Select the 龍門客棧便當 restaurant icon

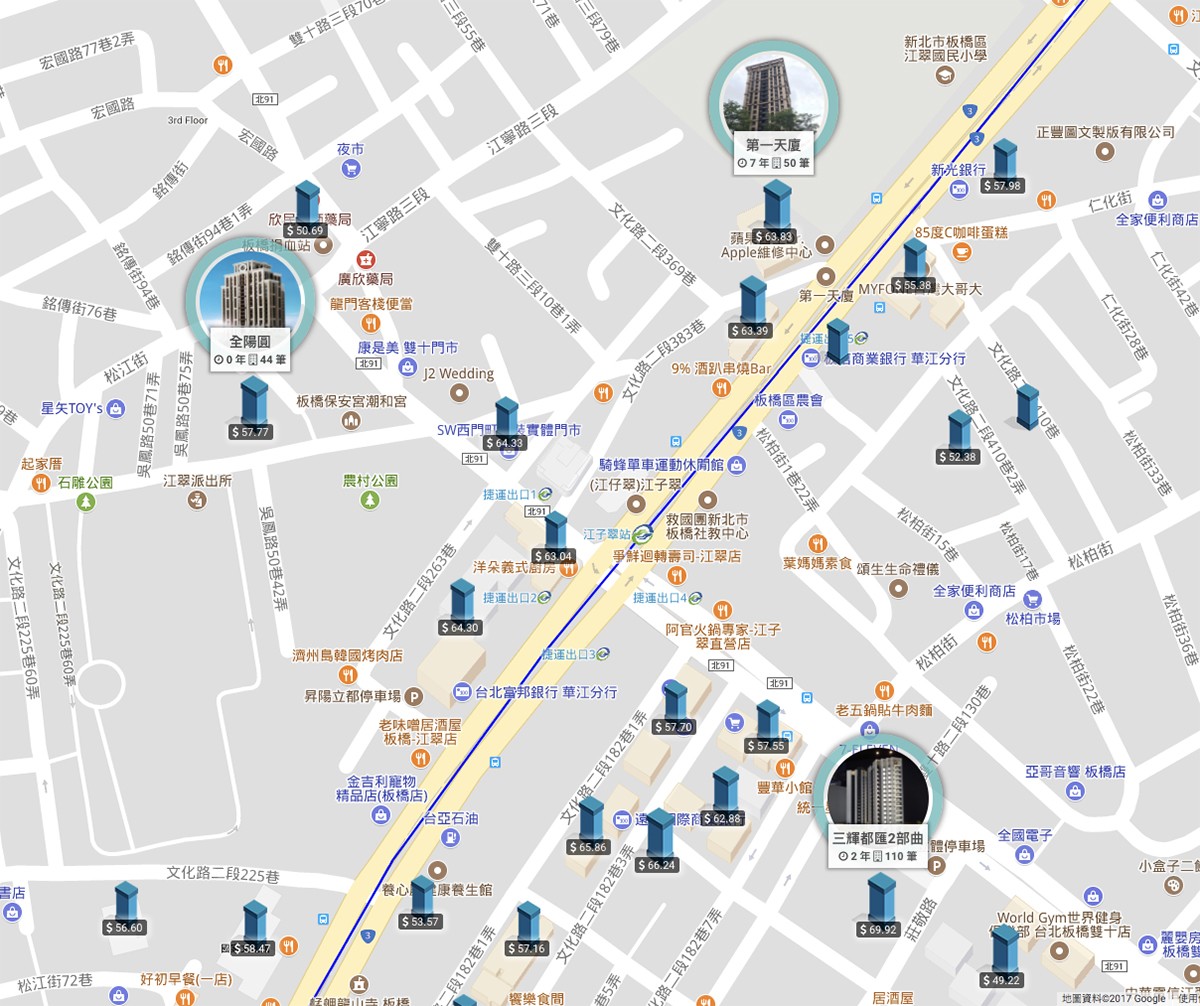[370, 323]
